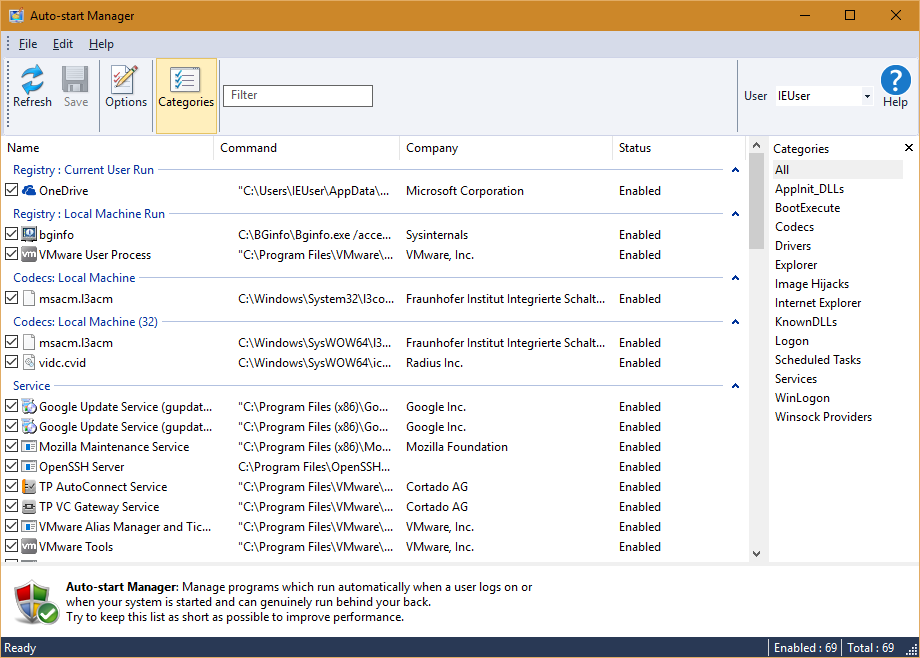Collapse the Registry : Current User Run group
Image resolution: width=920 pixels, height=658 pixels.
(x=735, y=170)
